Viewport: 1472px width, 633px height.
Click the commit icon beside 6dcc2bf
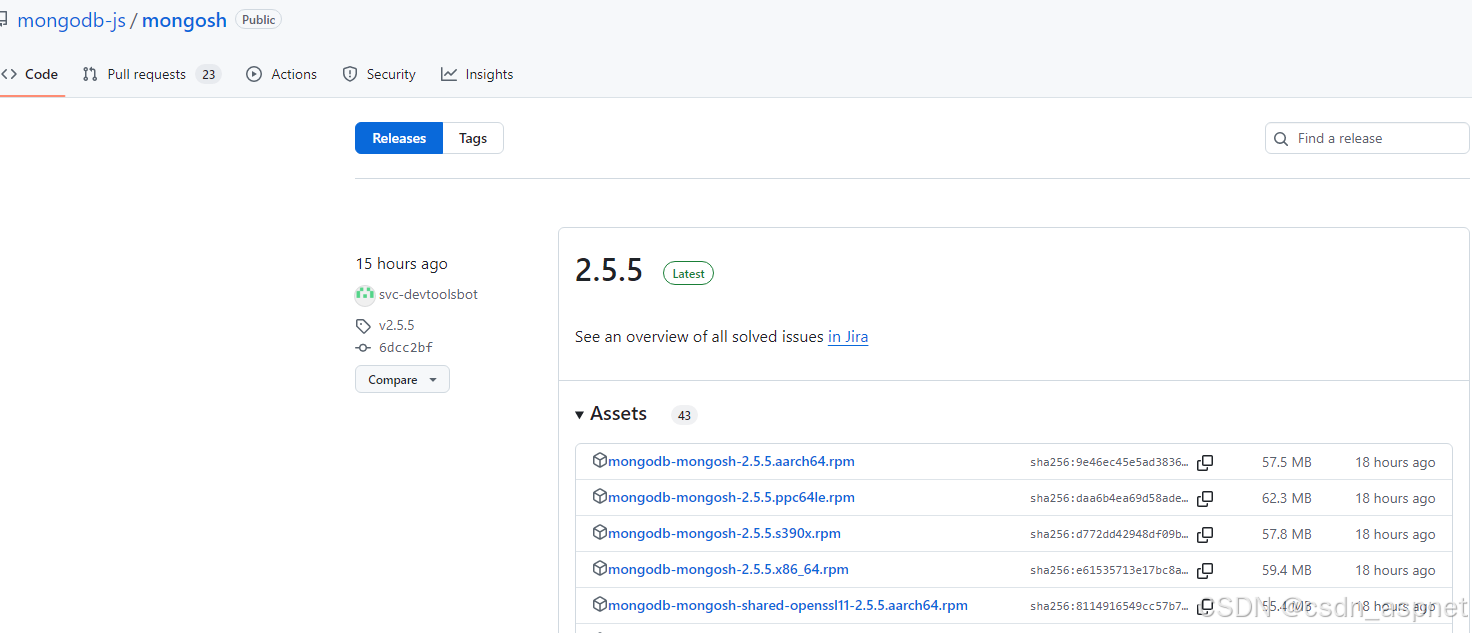click(x=363, y=348)
